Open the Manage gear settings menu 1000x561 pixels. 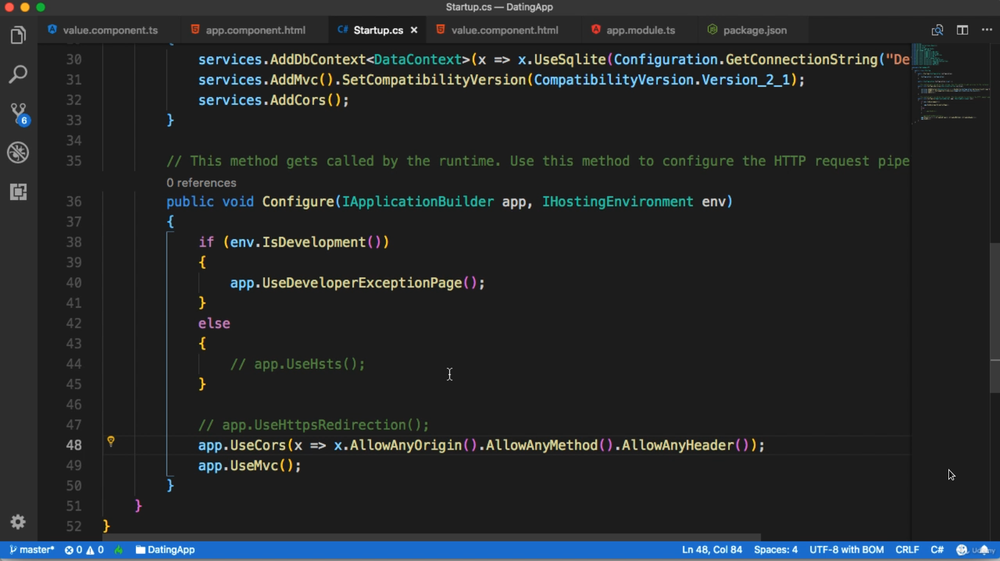tap(18, 522)
